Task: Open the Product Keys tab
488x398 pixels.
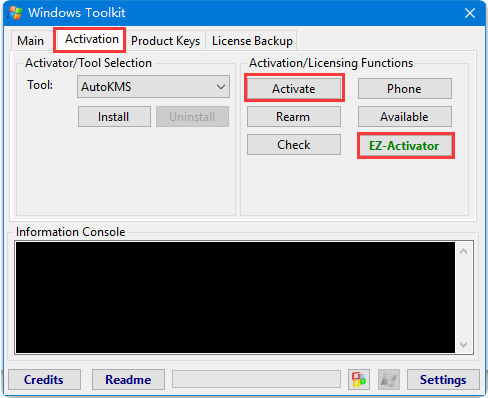Action: tap(165, 41)
